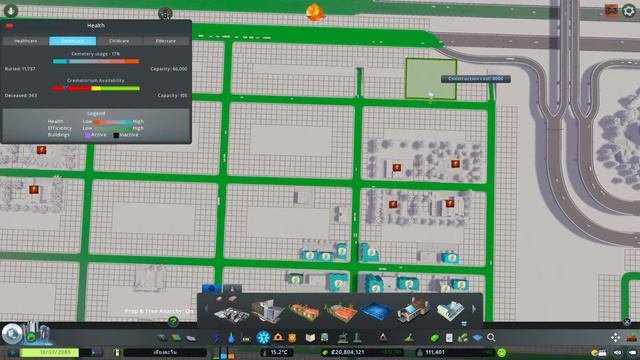The image size is (640, 360).
Task: Close the build toolbar with the X button
Action: 627,322
